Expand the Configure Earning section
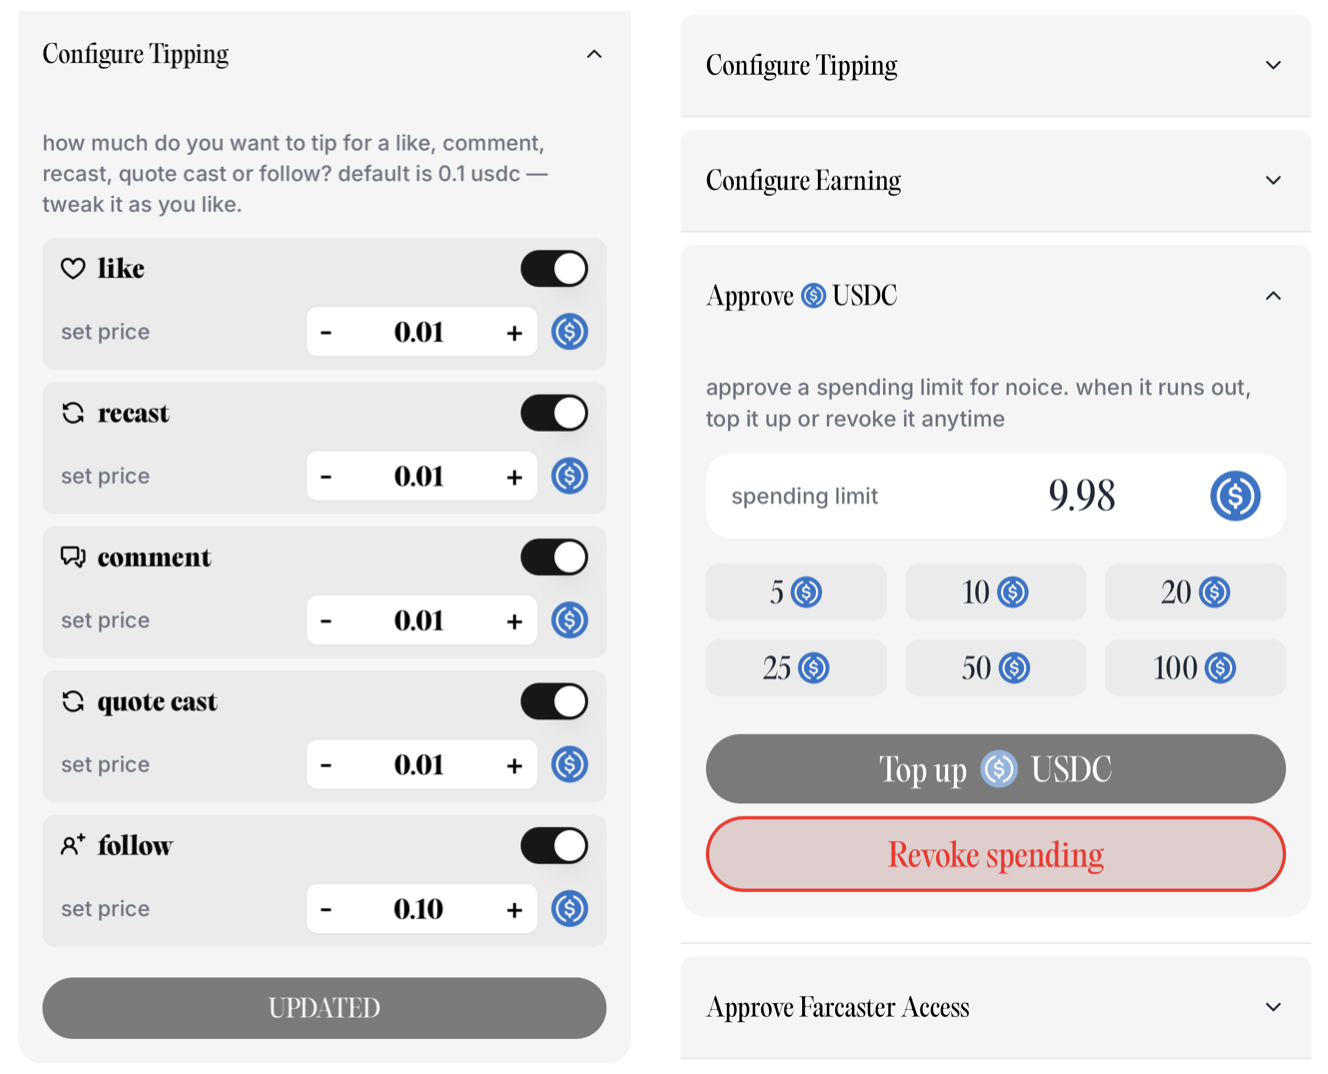The height and width of the screenshot is (1074, 1328). click(995, 181)
